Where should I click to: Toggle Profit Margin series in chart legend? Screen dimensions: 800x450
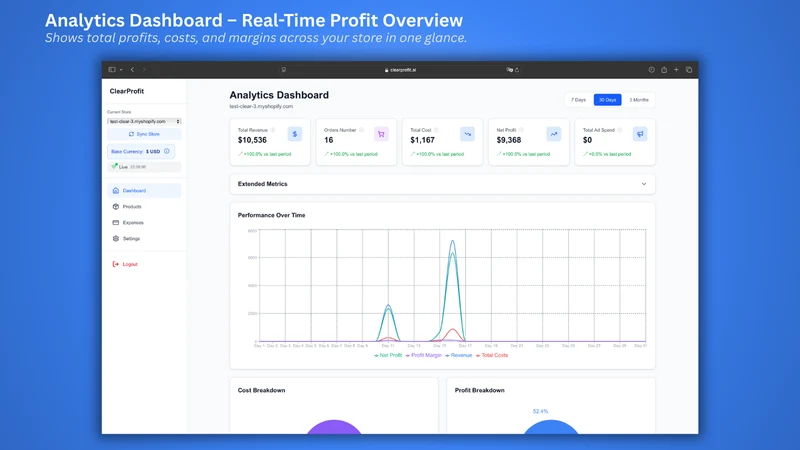click(x=423, y=355)
